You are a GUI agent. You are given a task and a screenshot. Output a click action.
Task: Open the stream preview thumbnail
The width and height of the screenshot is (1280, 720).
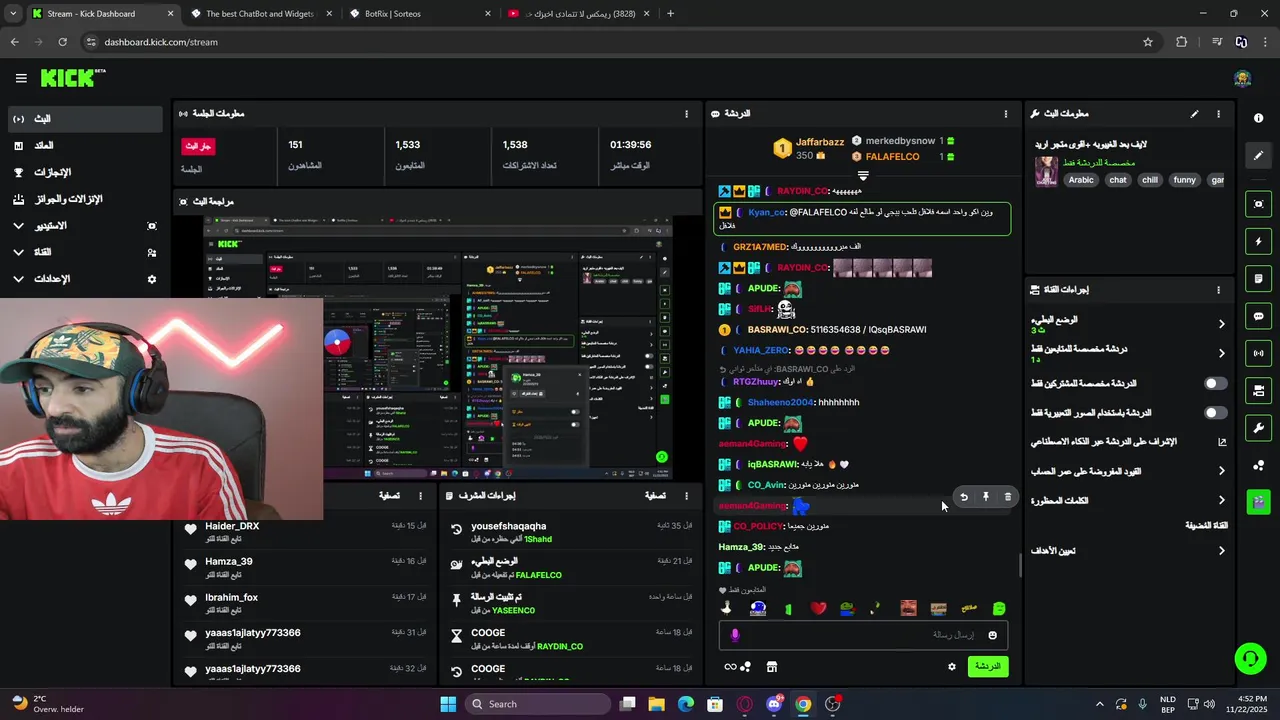point(438,349)
